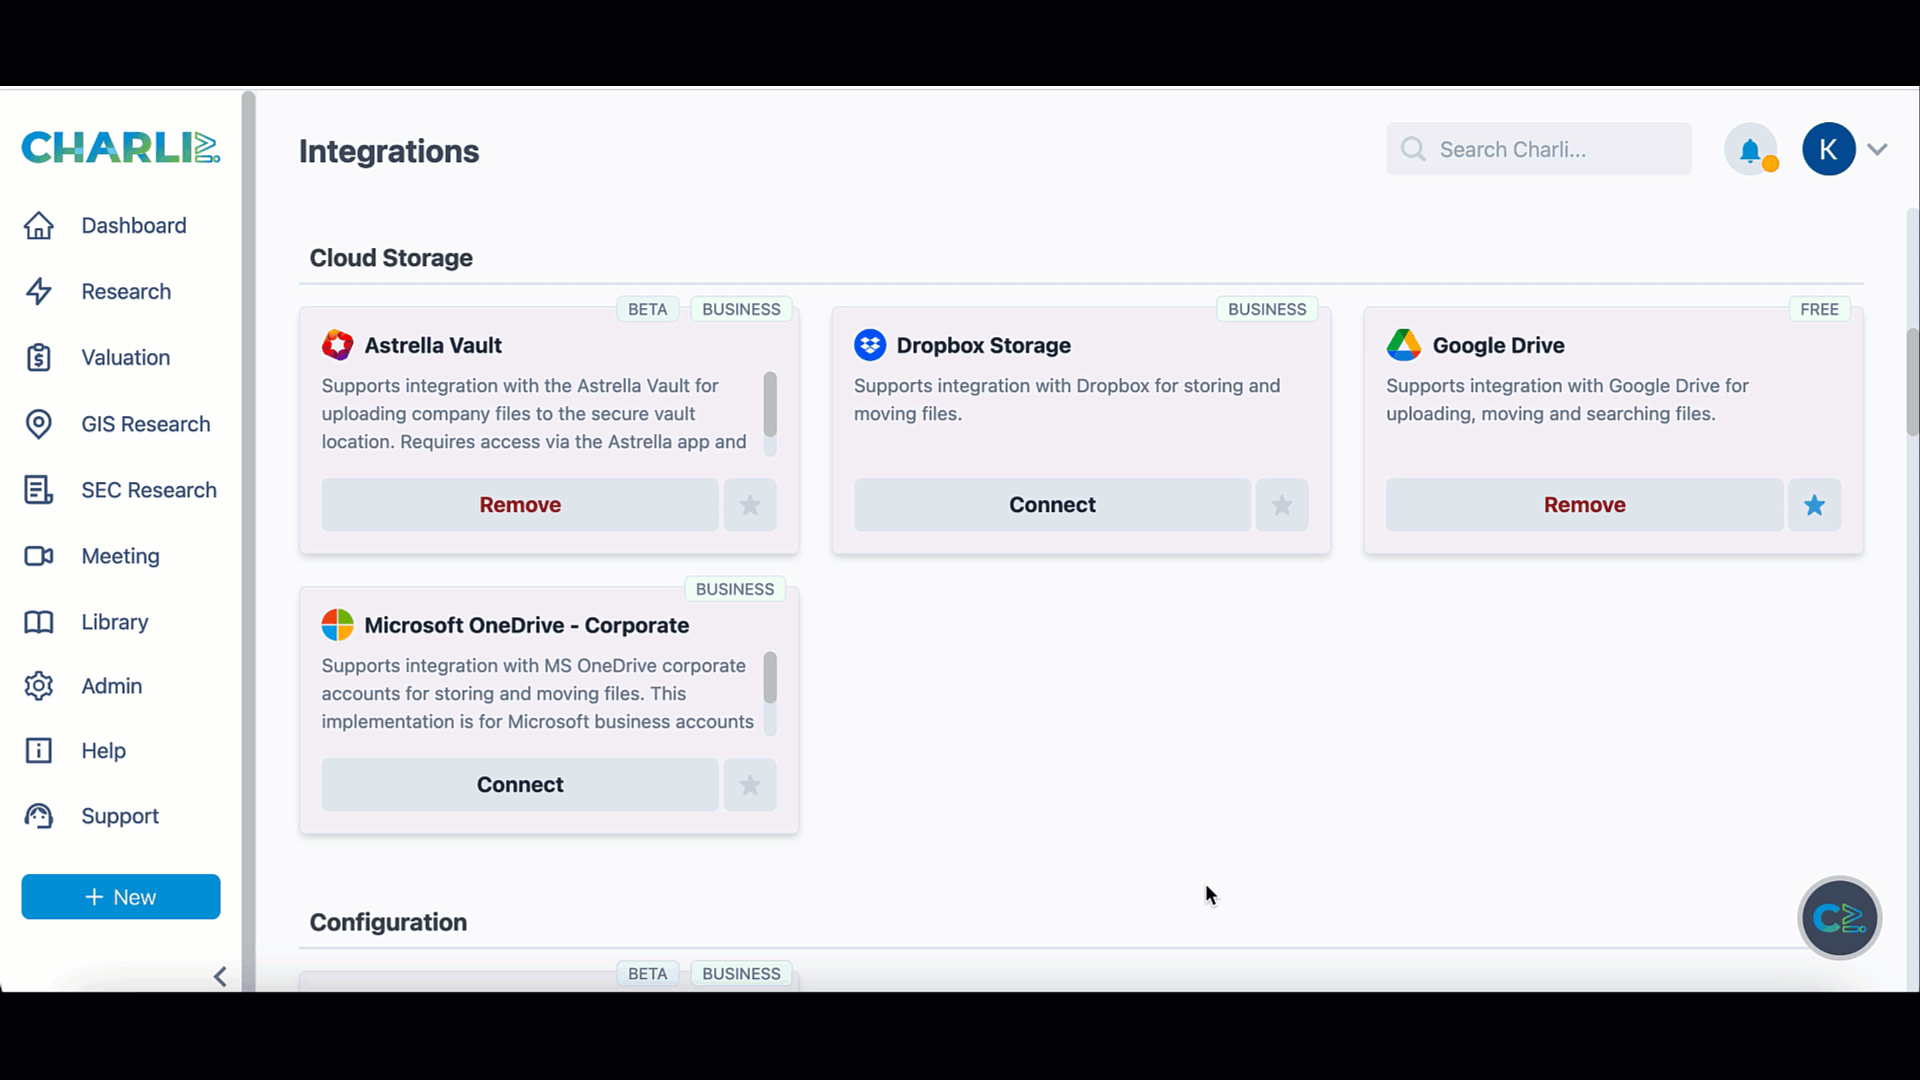Viewport: 1920px width, 1080px height.
Task: Remove the Astrella Vault integration
Action: click(520, 505)
